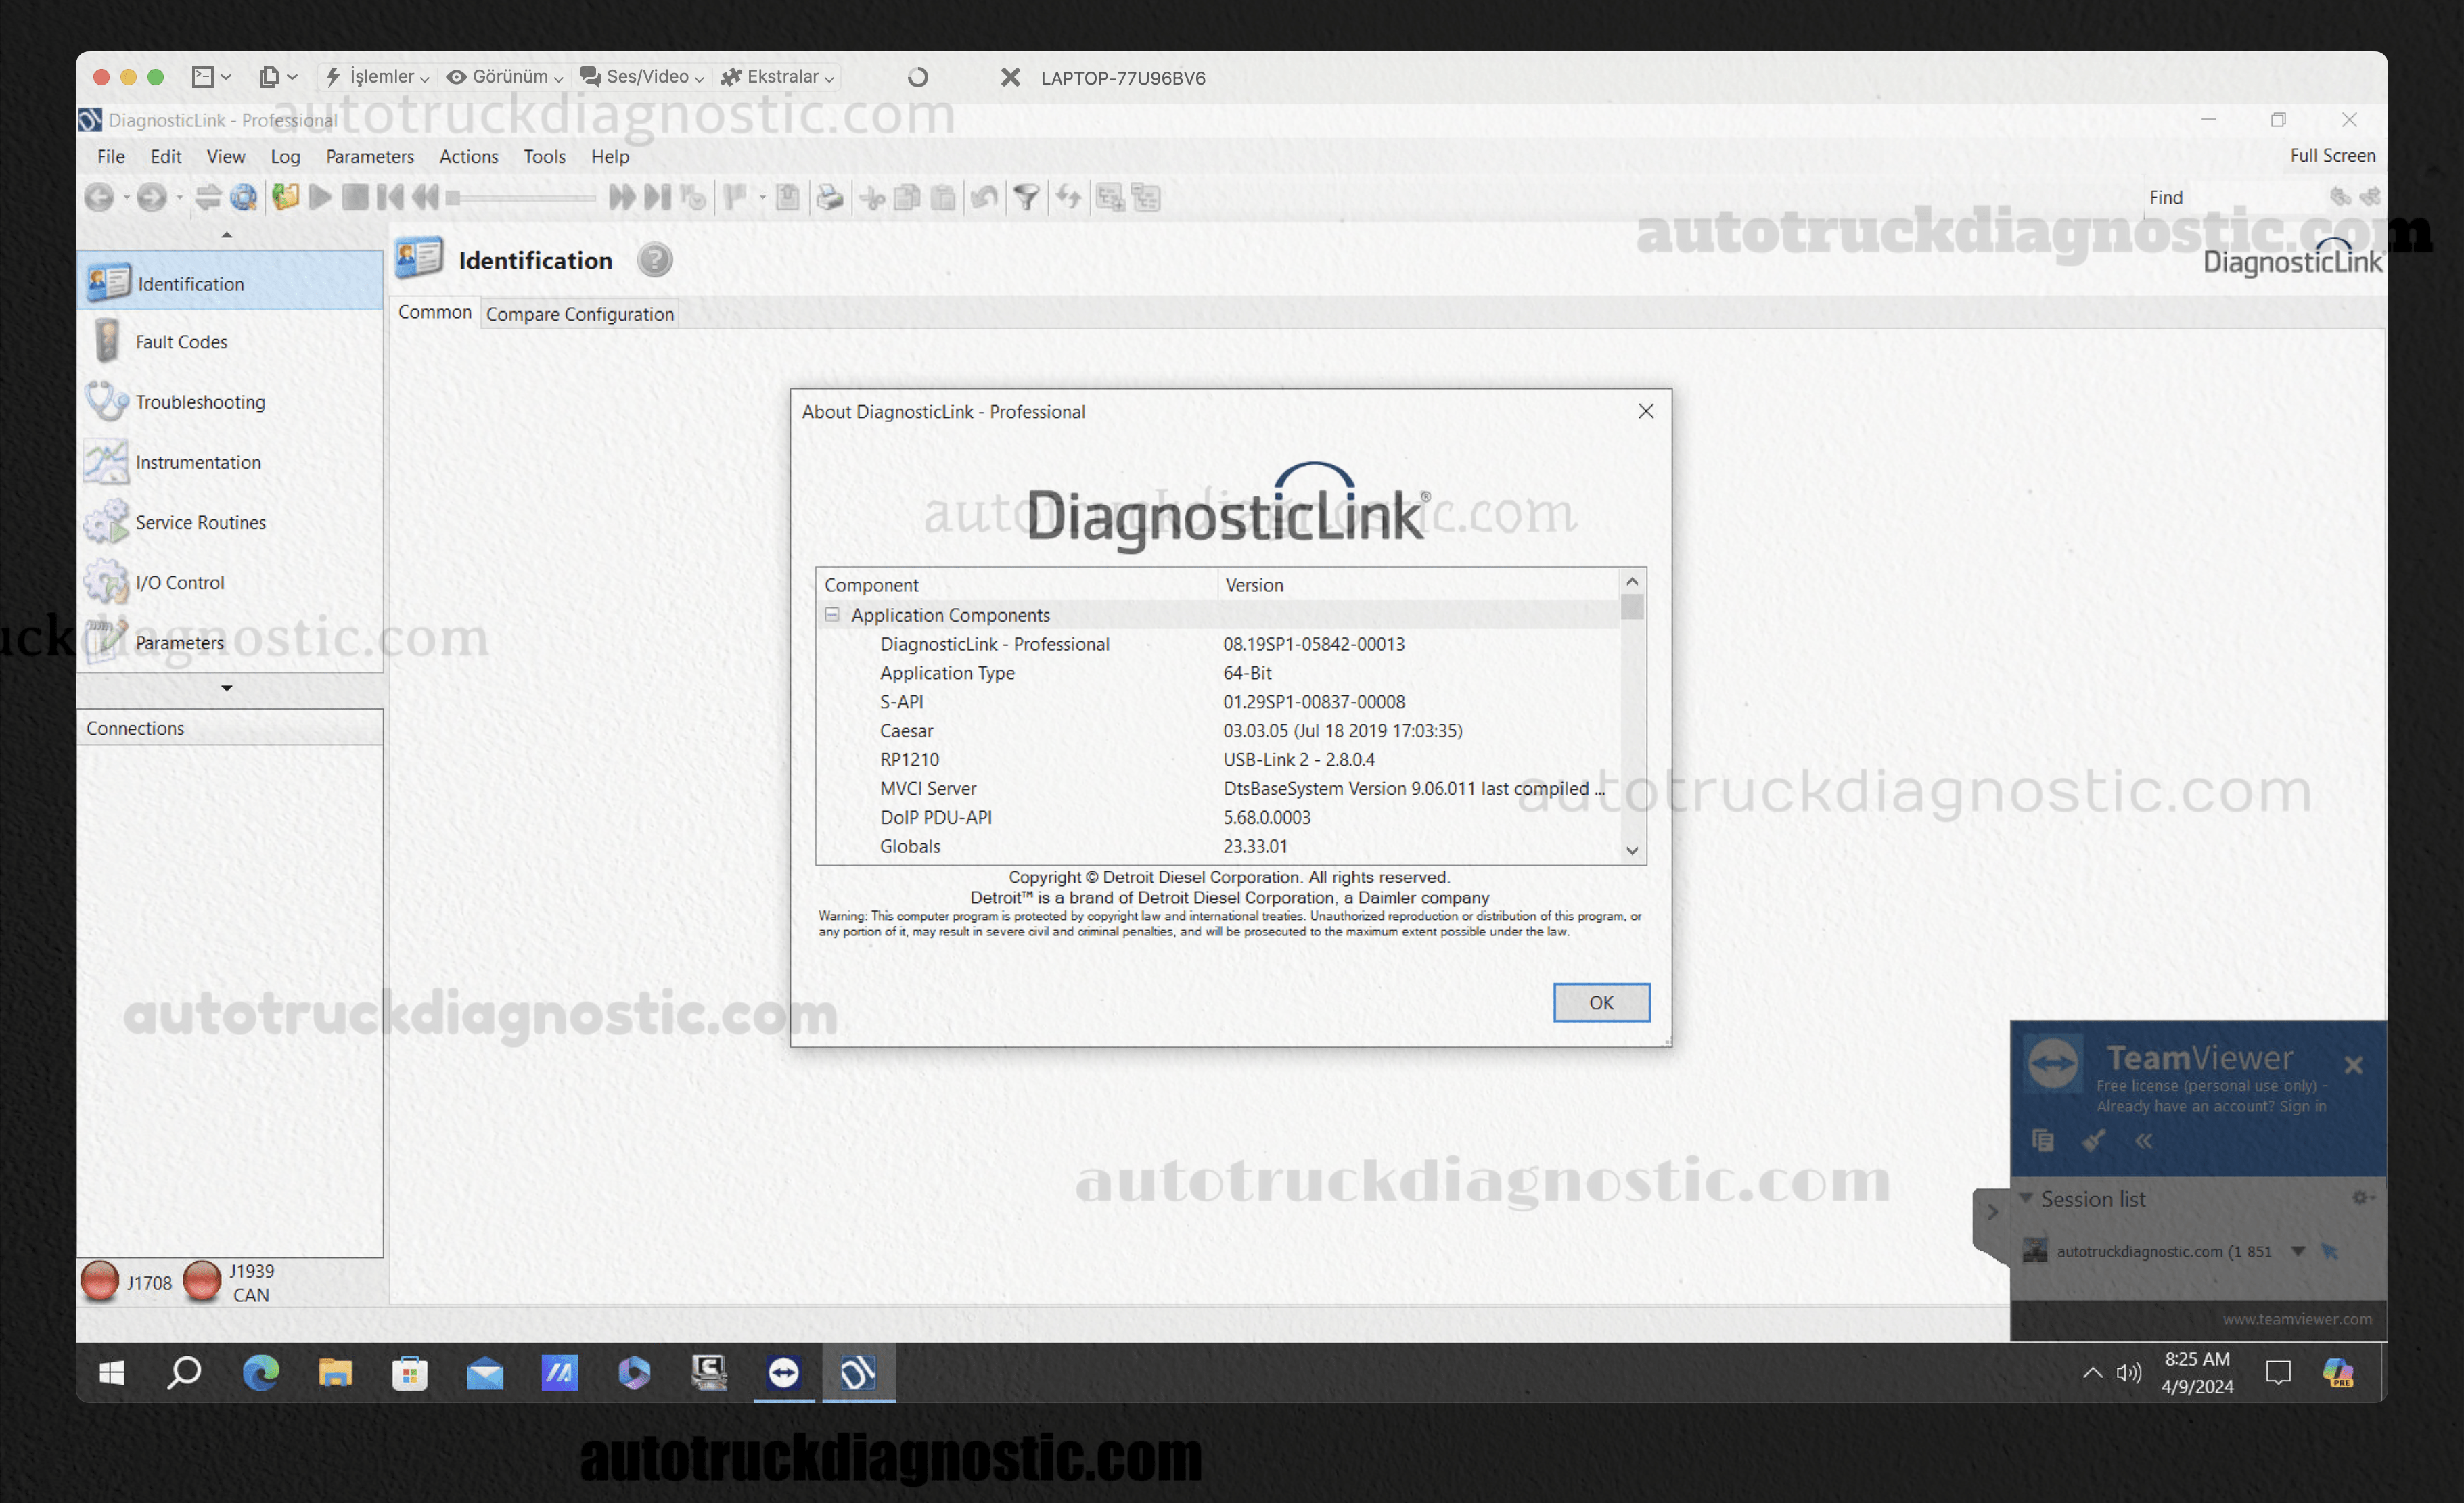Open the Fault Codes panel
The image size is (2464, 1503).
click(x=181, y=341)
